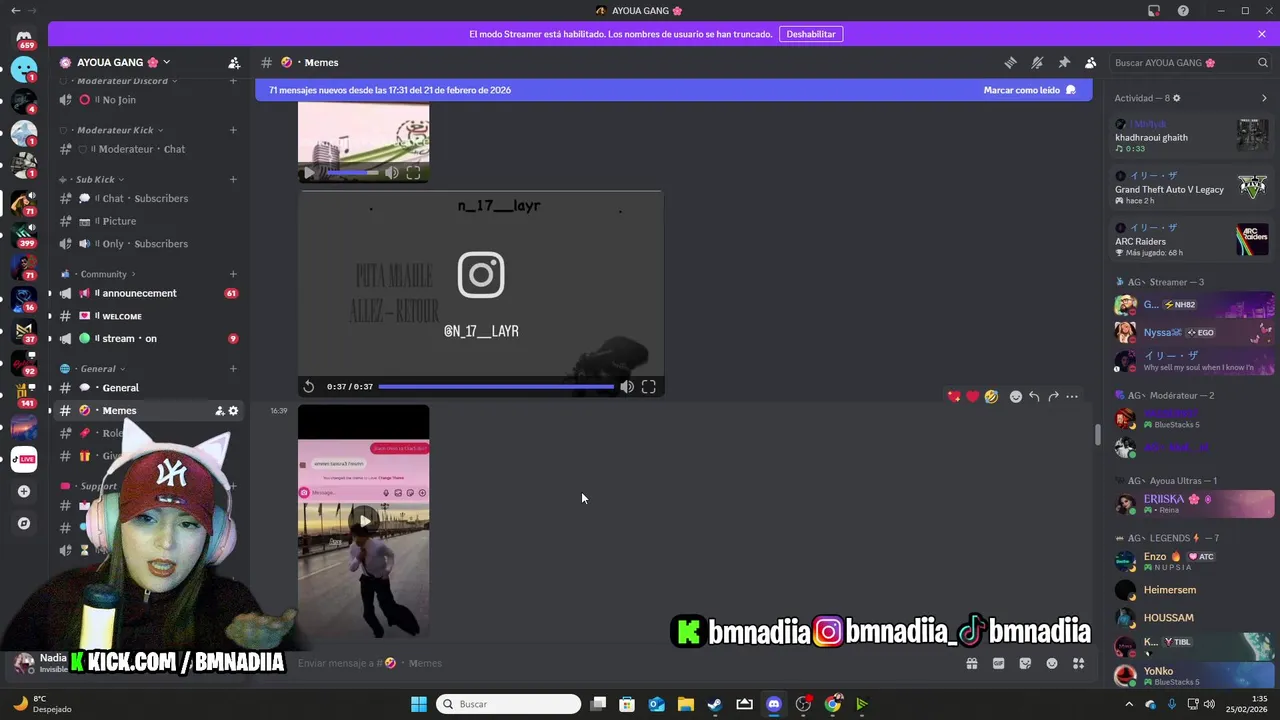Fullscreen the n_17__layr Instagram video

649,387
